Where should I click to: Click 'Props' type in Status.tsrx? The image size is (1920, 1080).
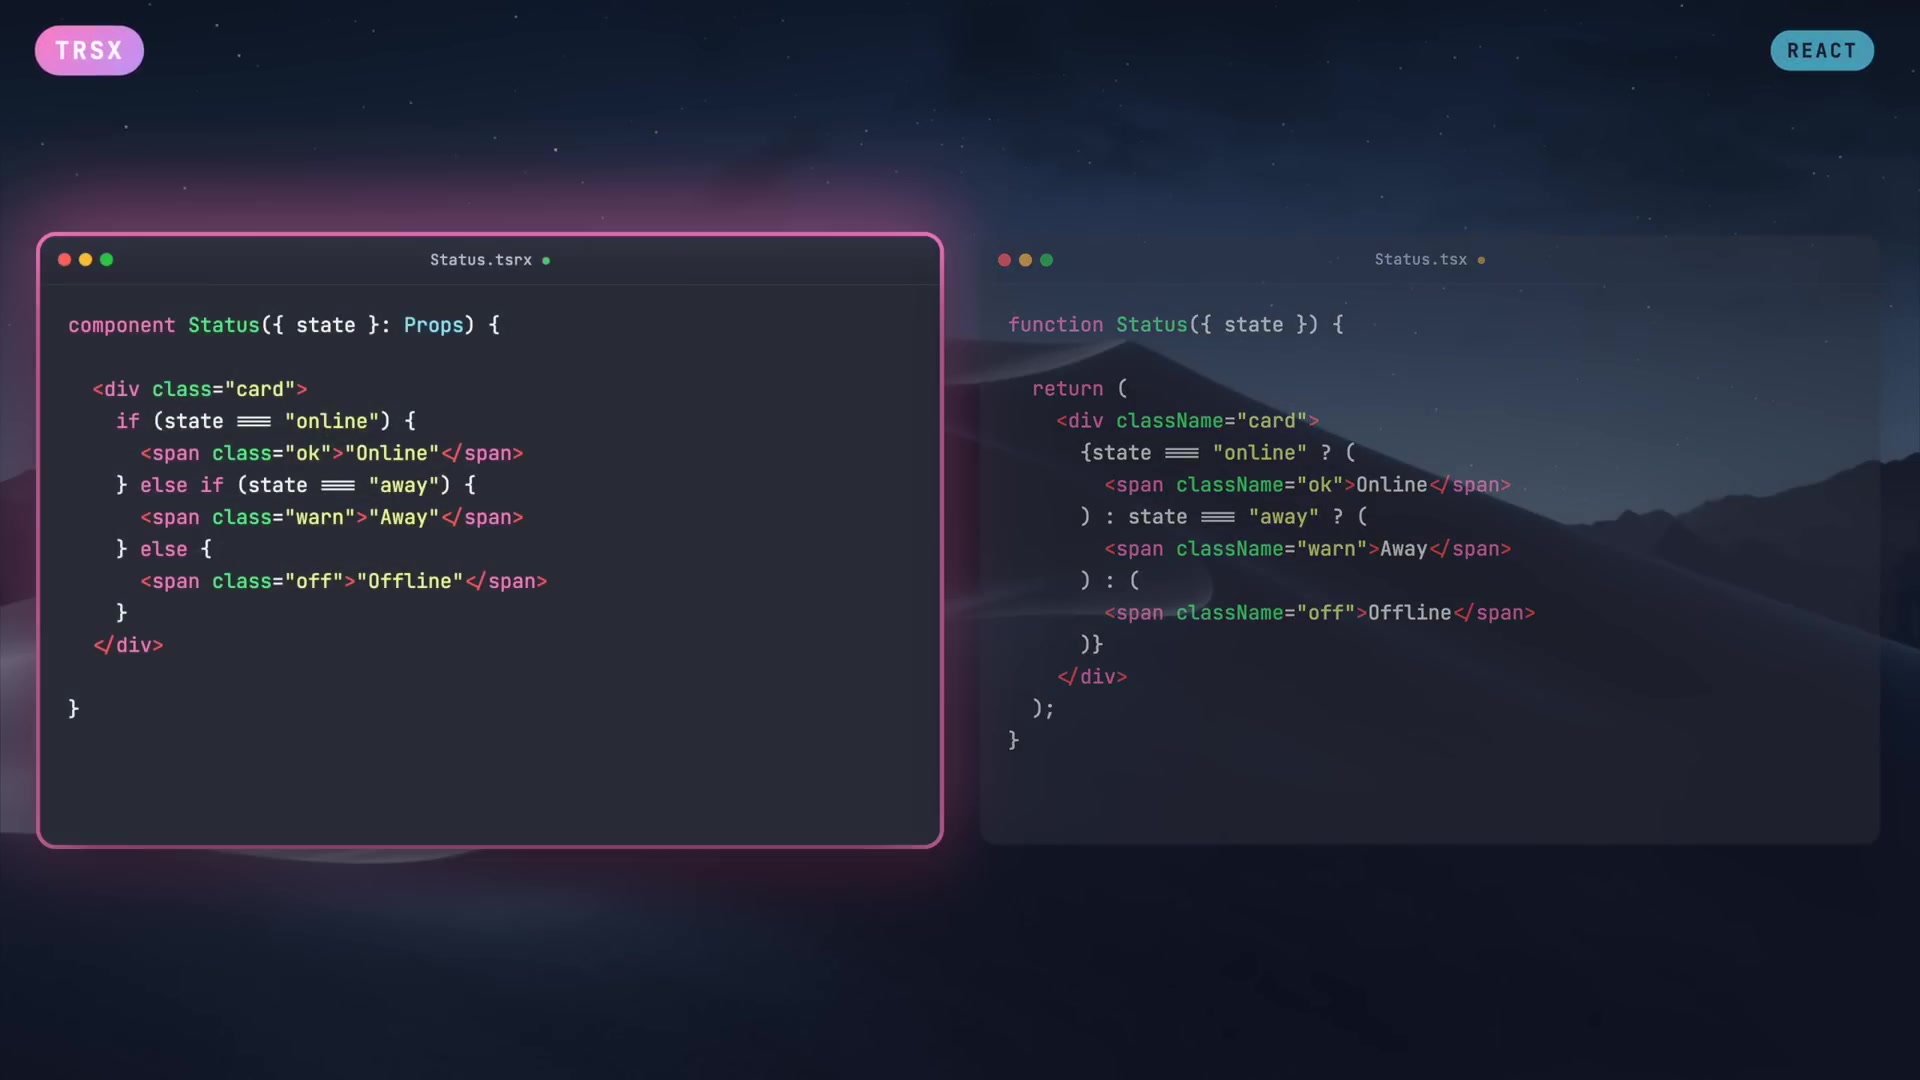point(433,325)
